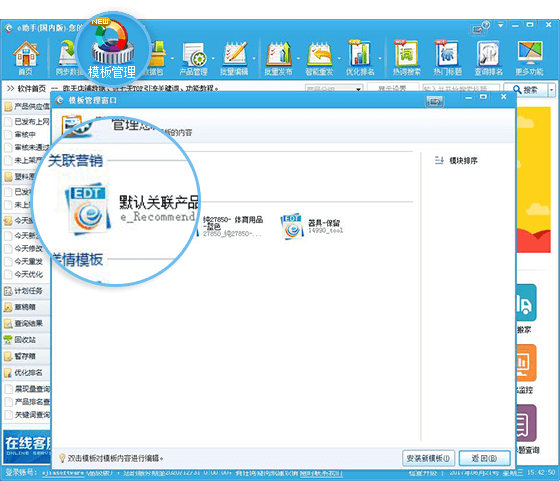
Task: Expand the dropdown arrow beside 优化排名 toolbar
Action: [x=380, y=59]
